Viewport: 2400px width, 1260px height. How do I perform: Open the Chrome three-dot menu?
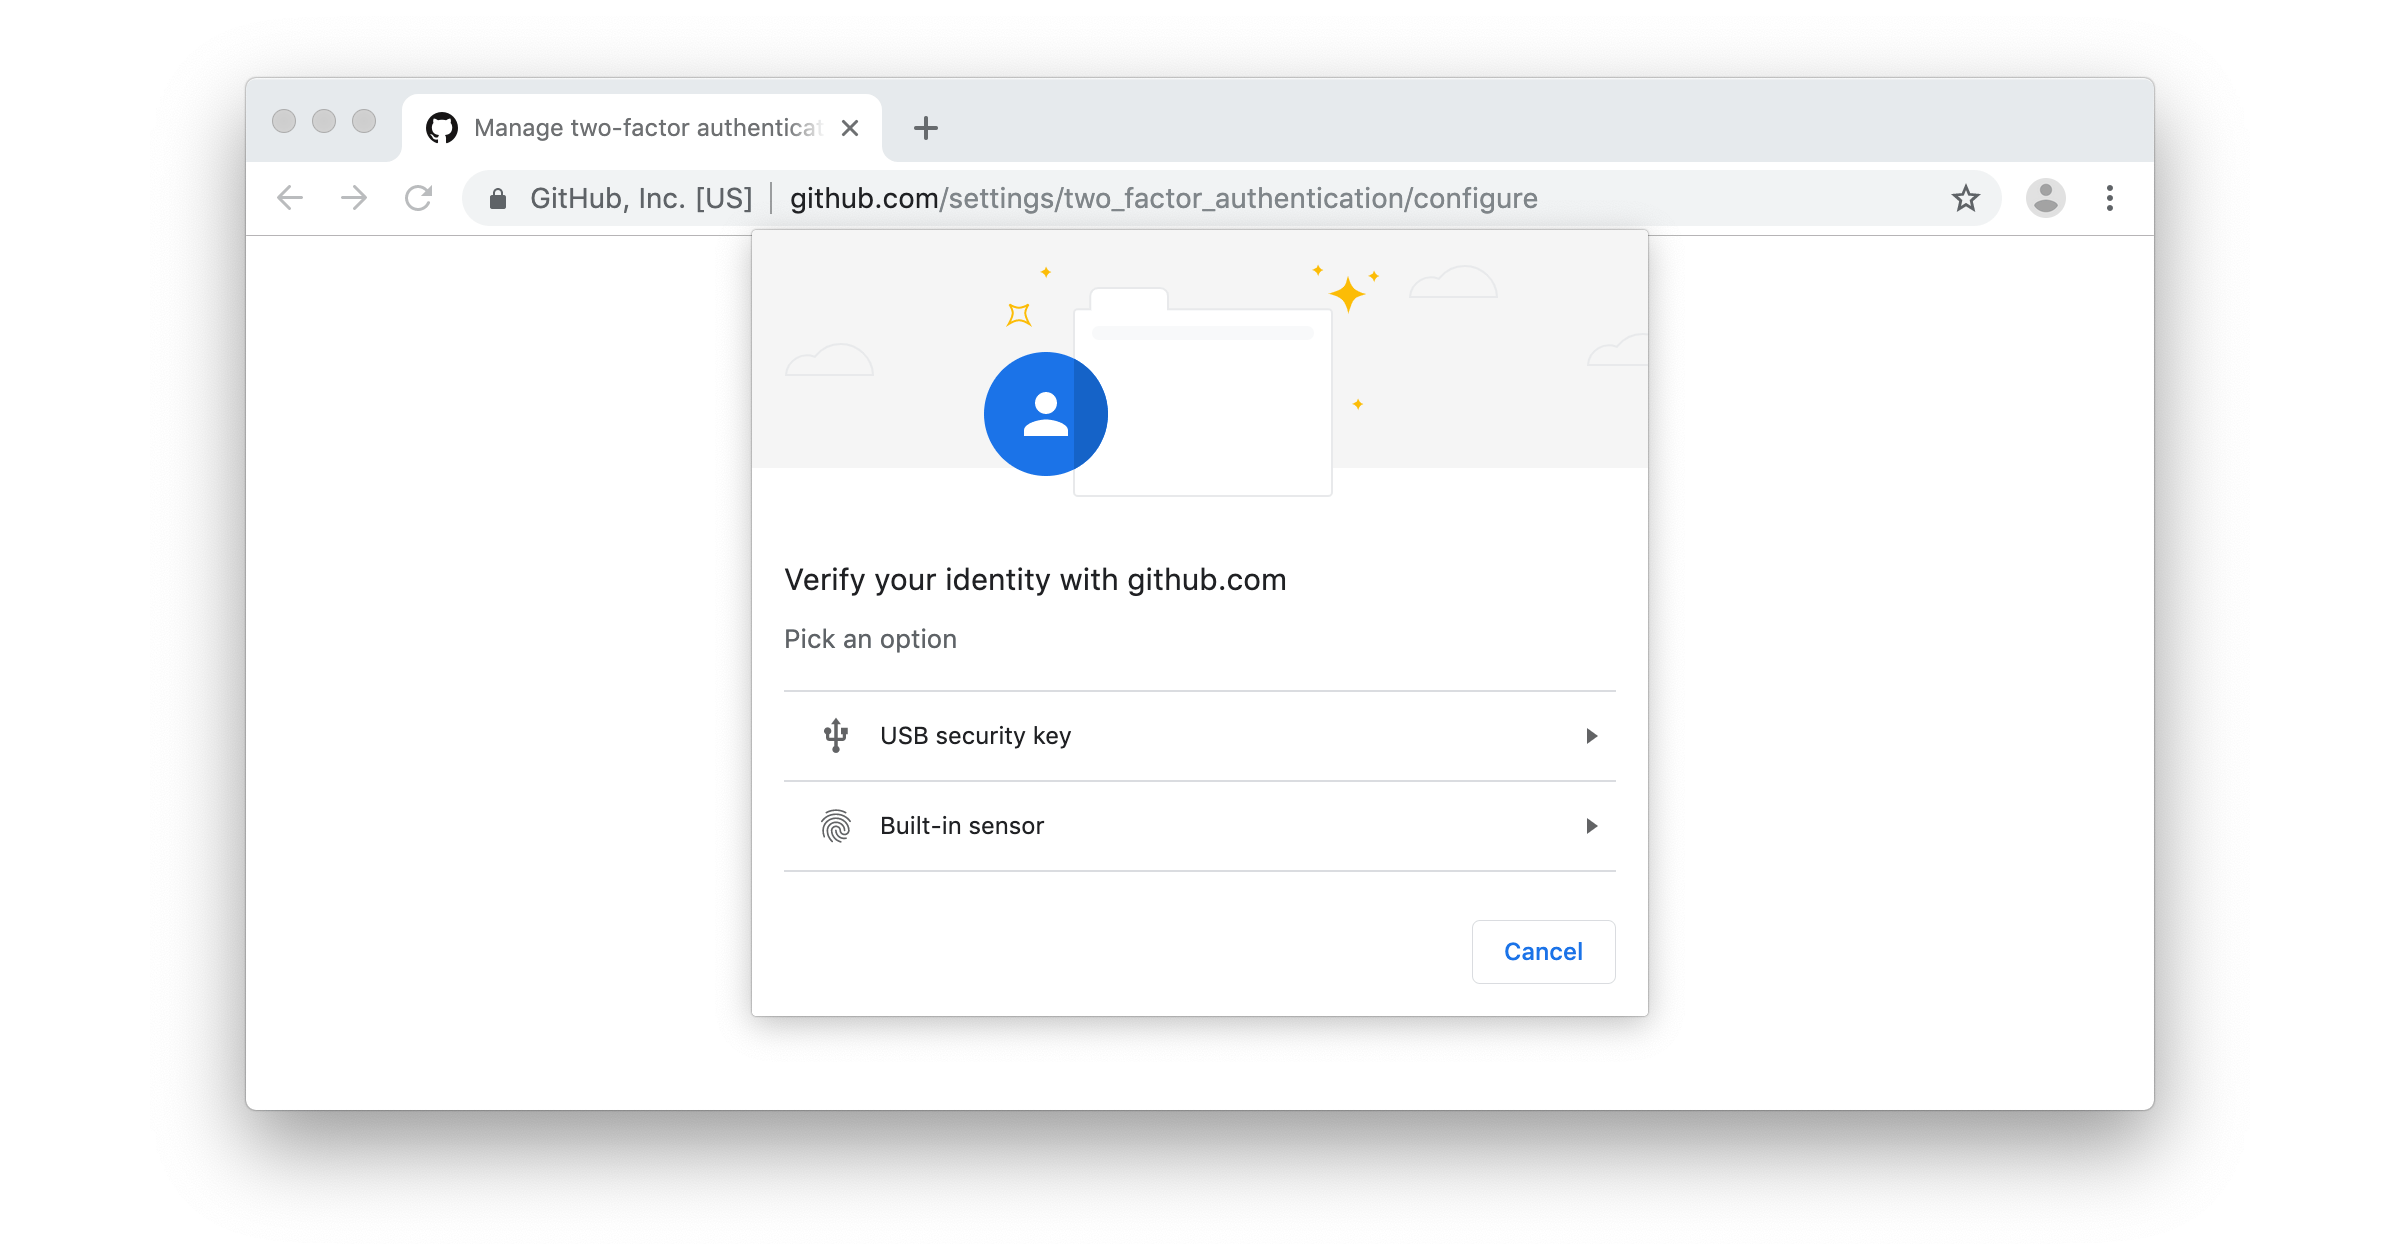2110,198
